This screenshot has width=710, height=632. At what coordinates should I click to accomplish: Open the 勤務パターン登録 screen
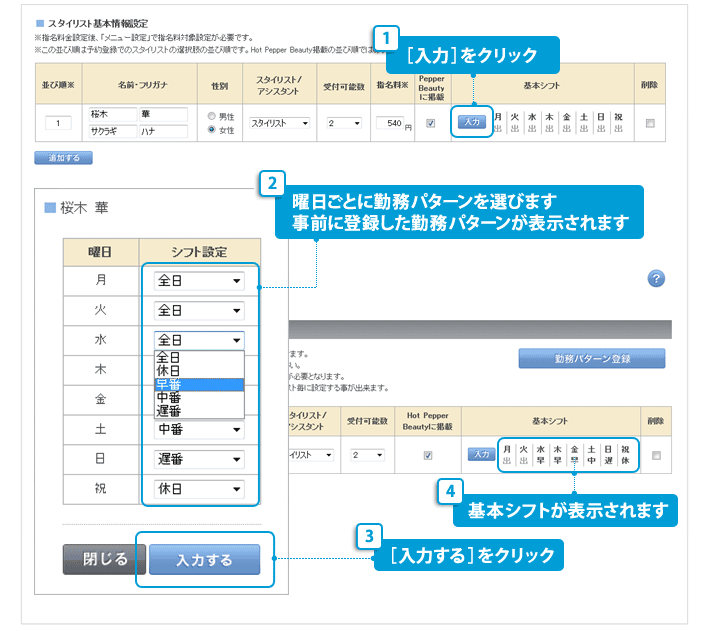(591, 359)
